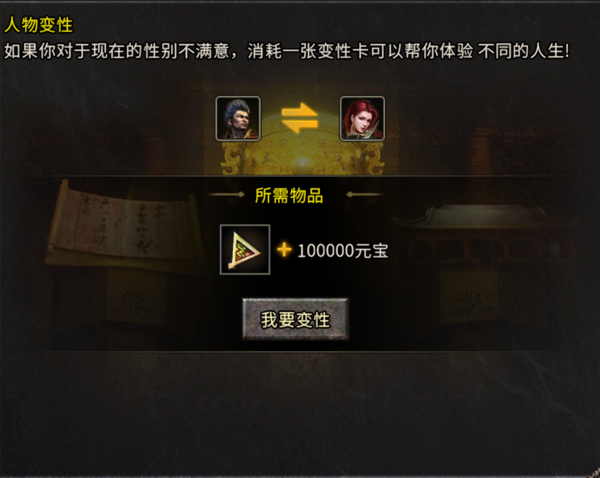Image resolution: width=600 pixels, height=478 pixels.
Task: Select the red-haired female portrait
Action: coord(362,119)
